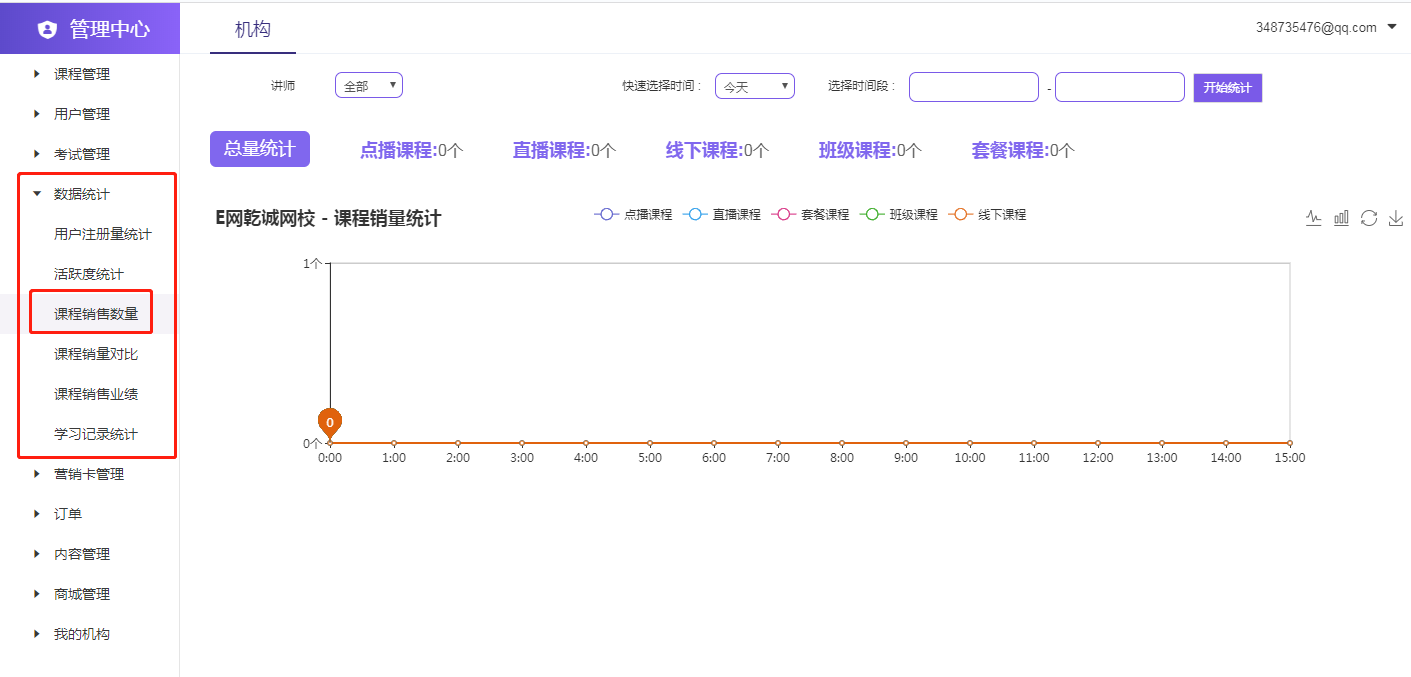Viewport: 1411px width, 677px height.
Task: Switch chart to bar view icon
Action: pos(1342,218)
